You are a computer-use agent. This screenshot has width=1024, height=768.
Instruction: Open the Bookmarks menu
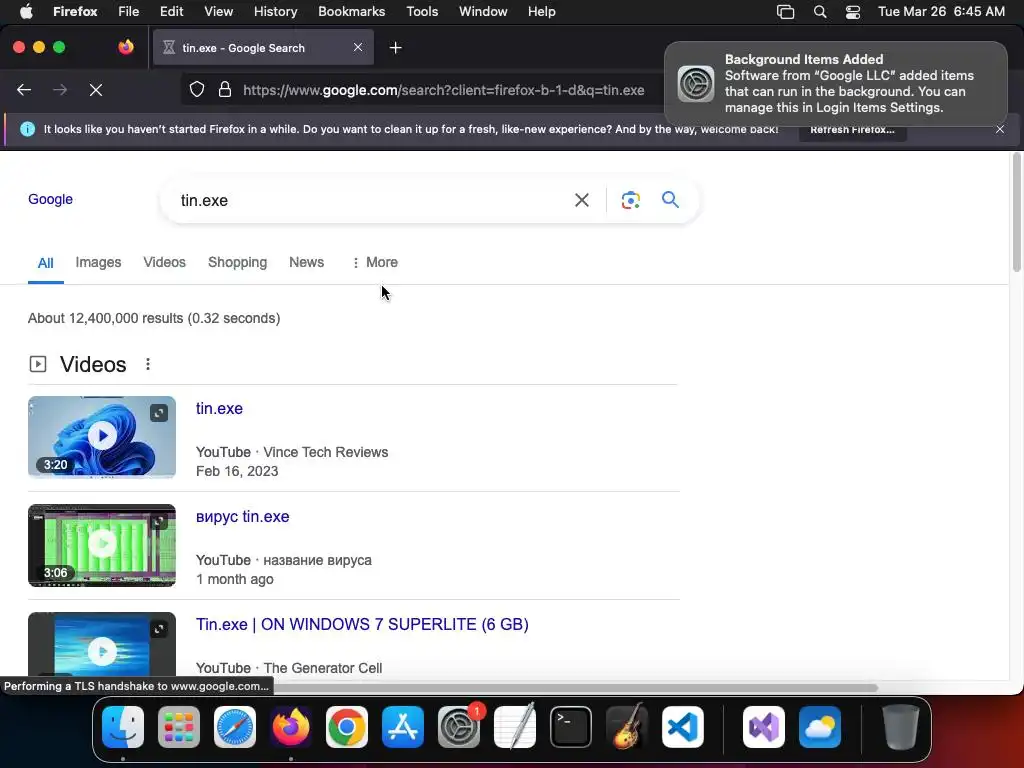[351, 12]
